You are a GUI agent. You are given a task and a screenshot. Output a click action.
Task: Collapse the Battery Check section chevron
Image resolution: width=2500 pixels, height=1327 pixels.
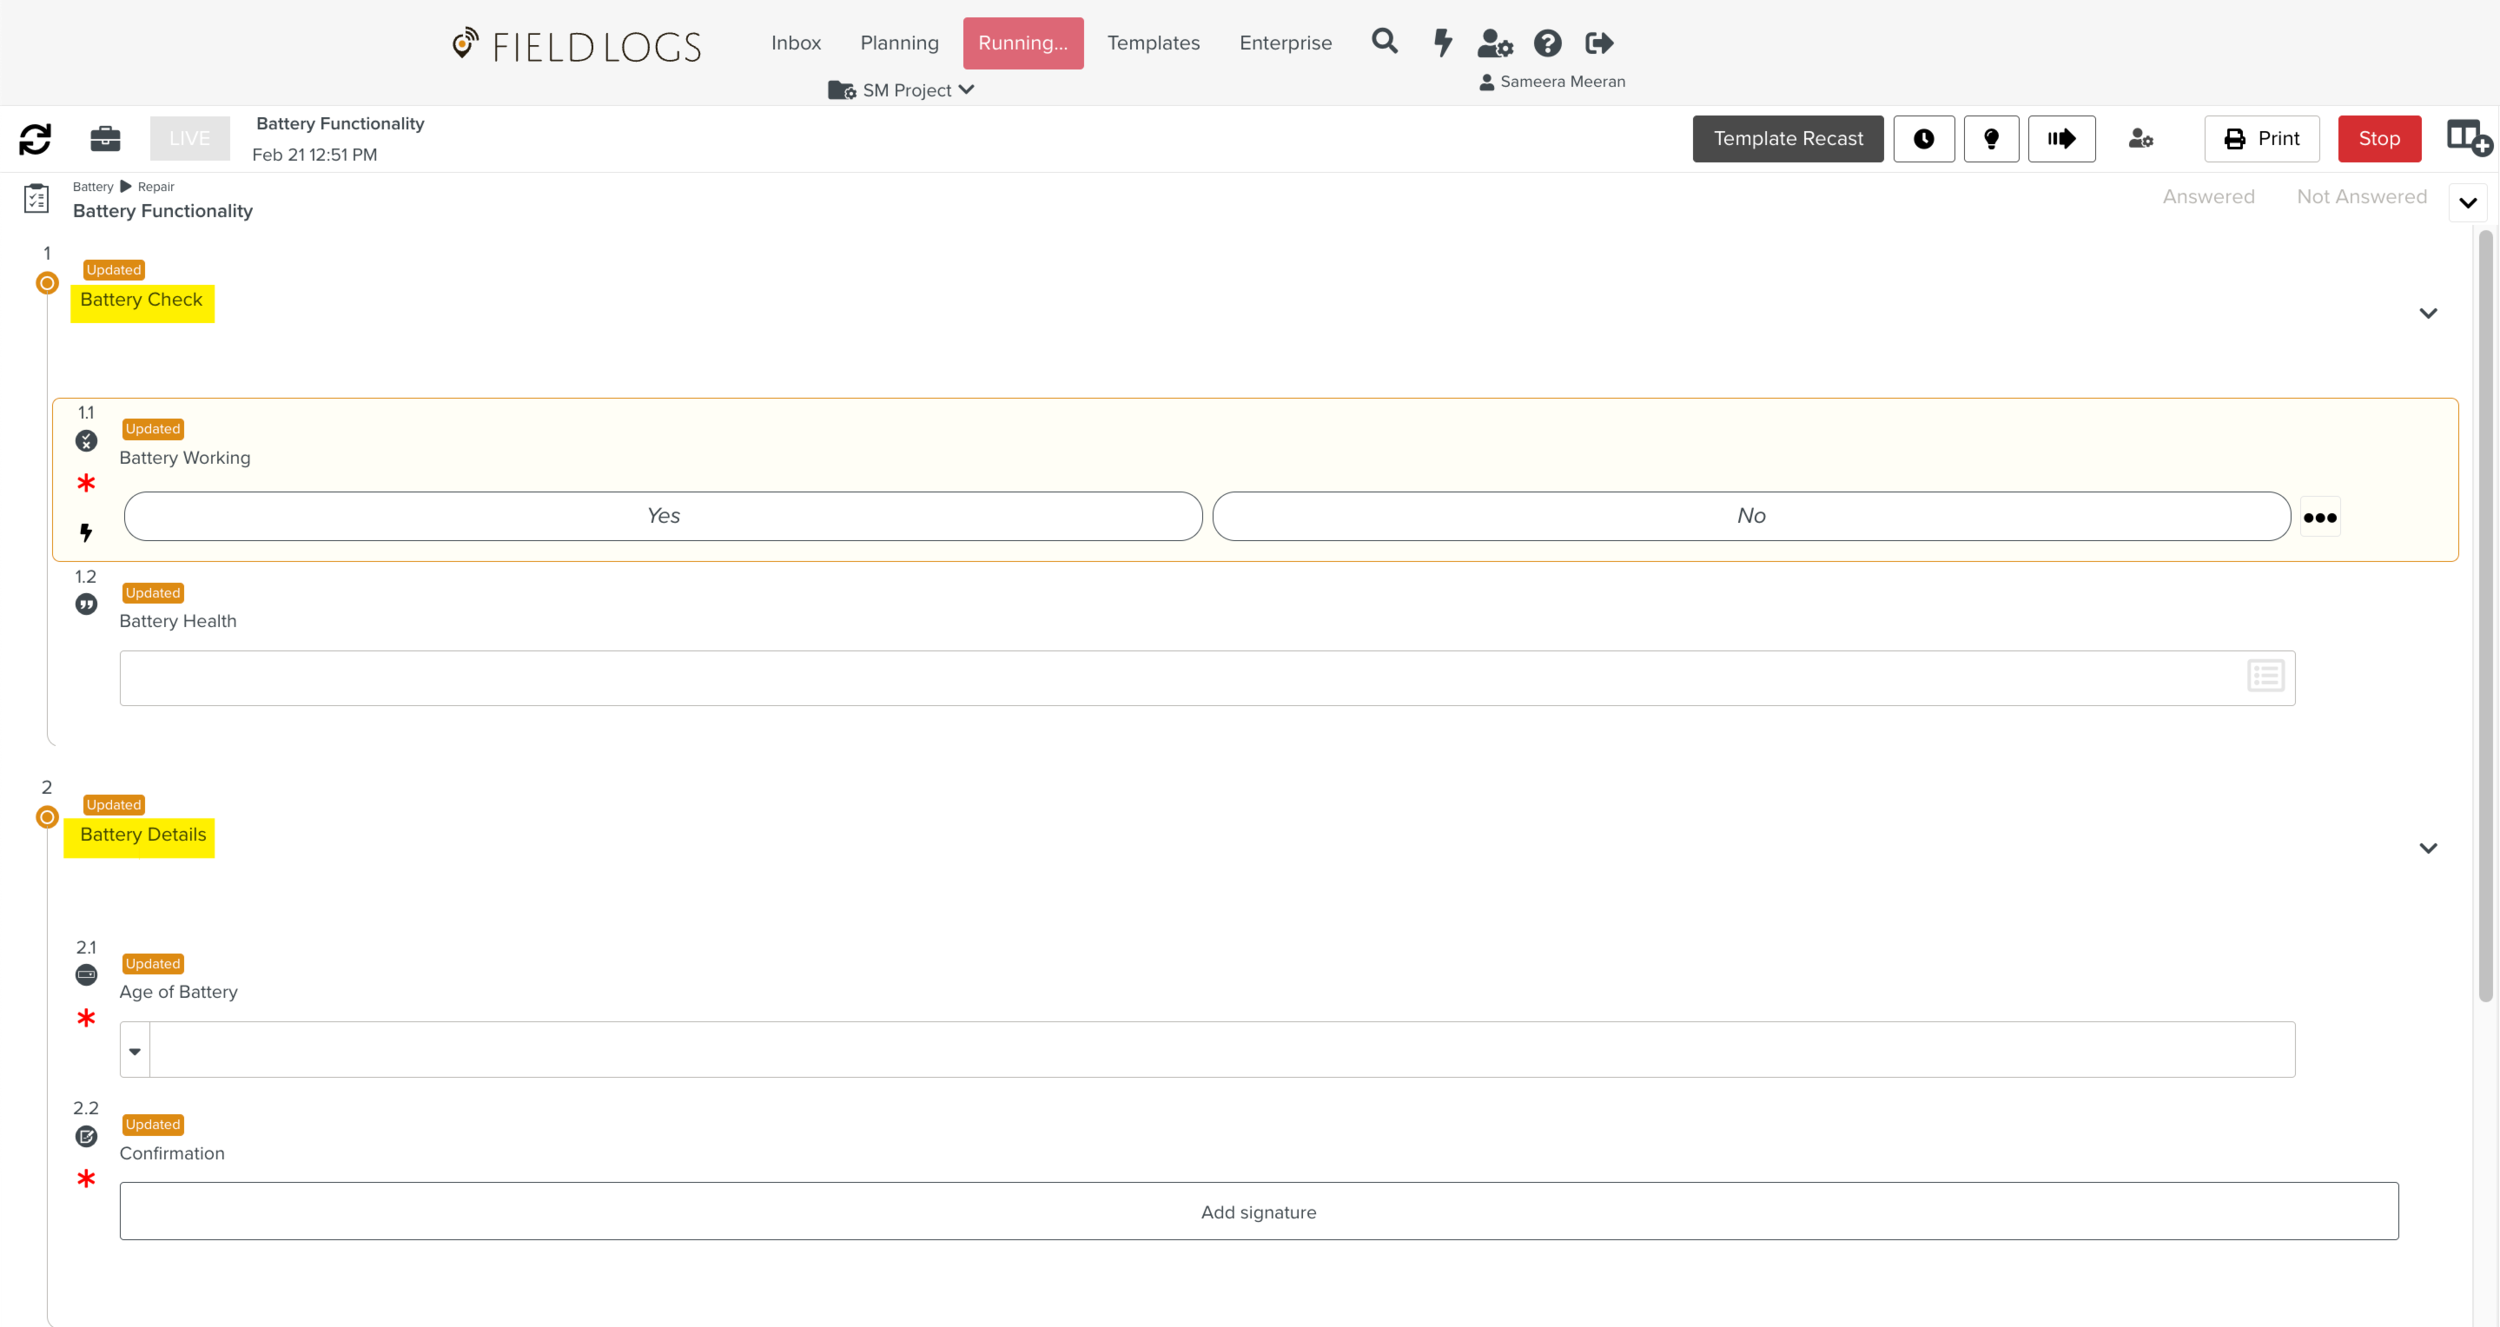pos(2428,314)
